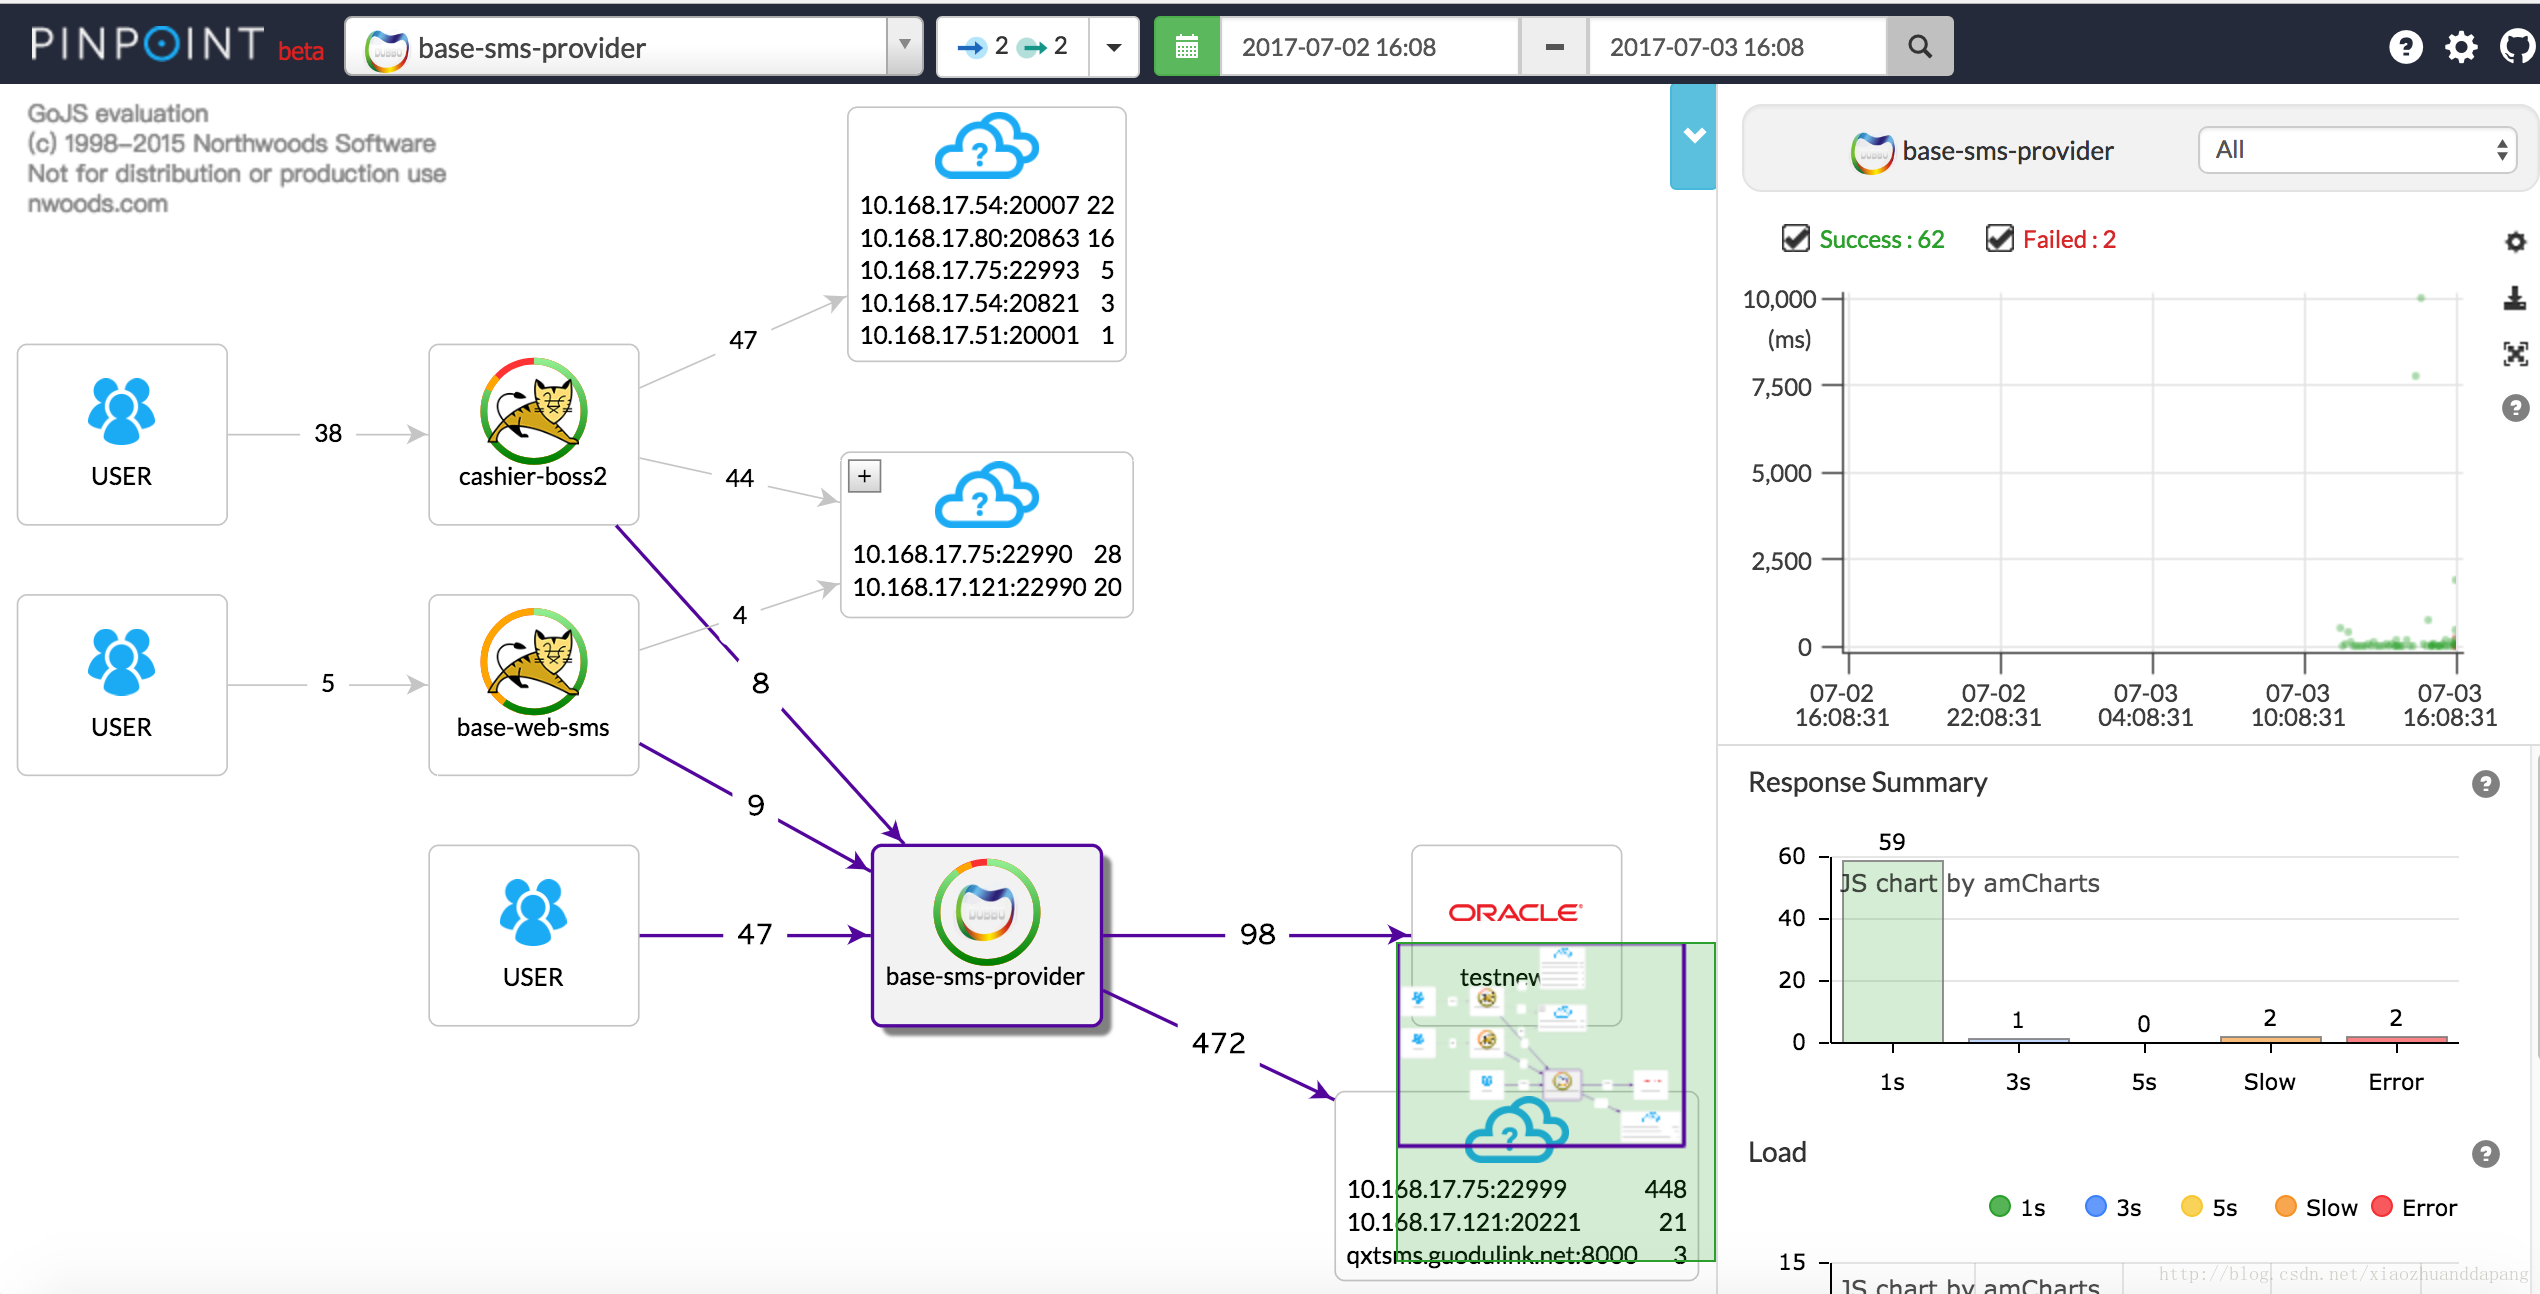Click unknown cloud node with 10.168.17.54:20007

pos(986,234)
